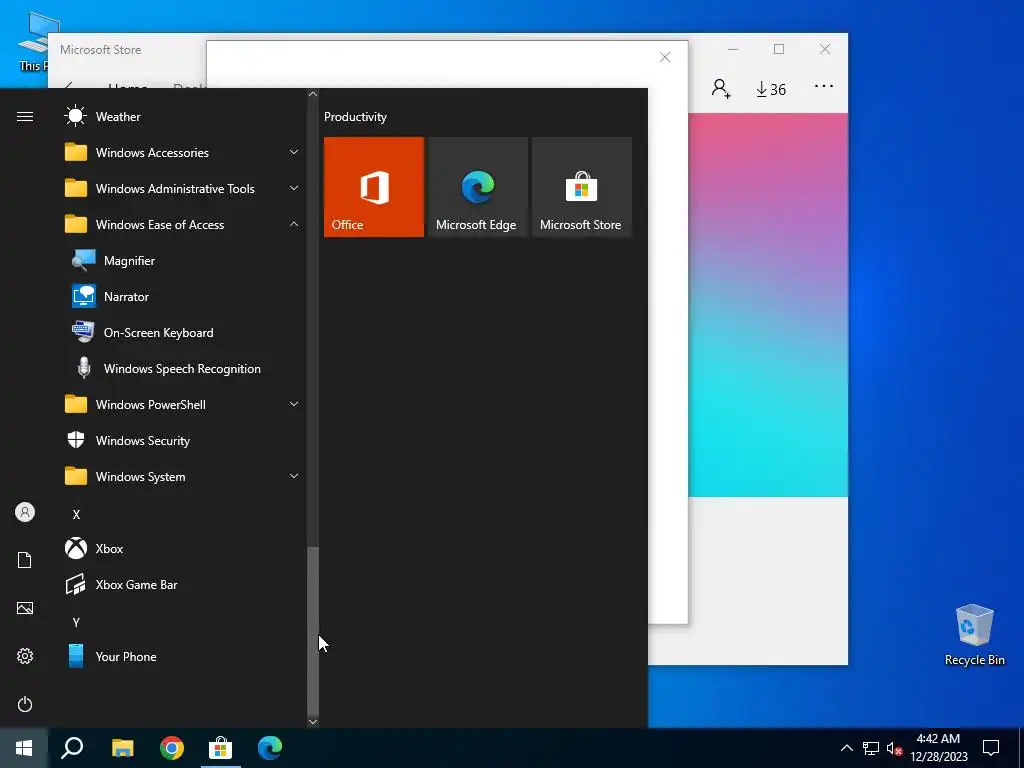Image resolution: width=1024 pixels, height=768 pixels.
Task: Collapse Windows Ease of Access chevron
Action: pos(294,224)
